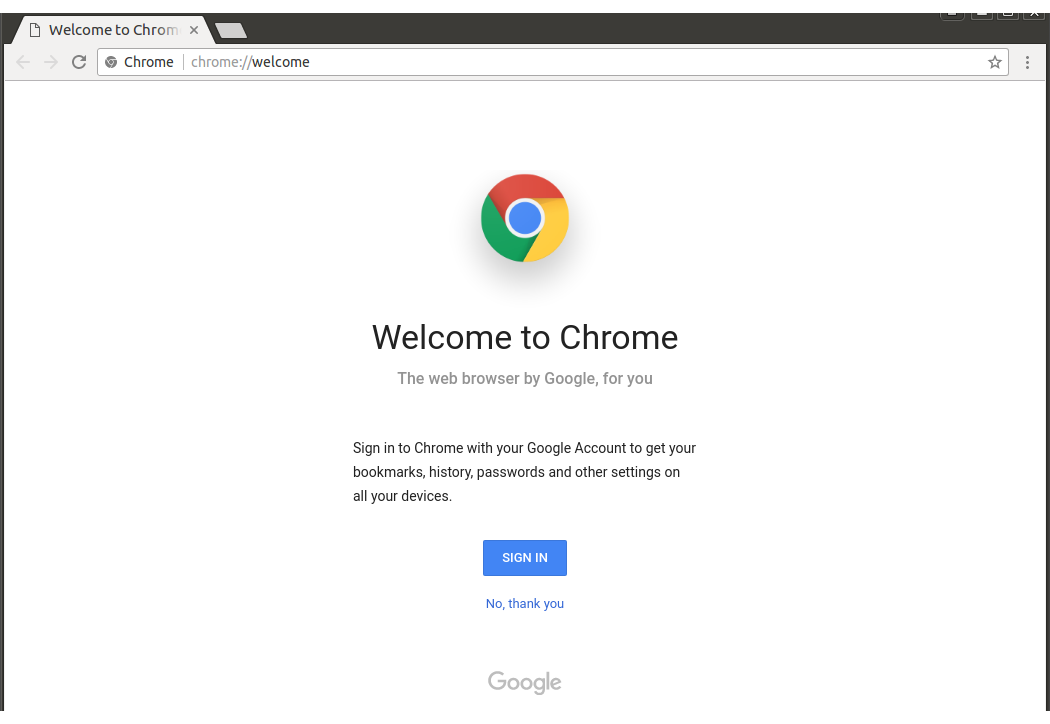Close the Welcome to Chrome tab

pos(194,30)
